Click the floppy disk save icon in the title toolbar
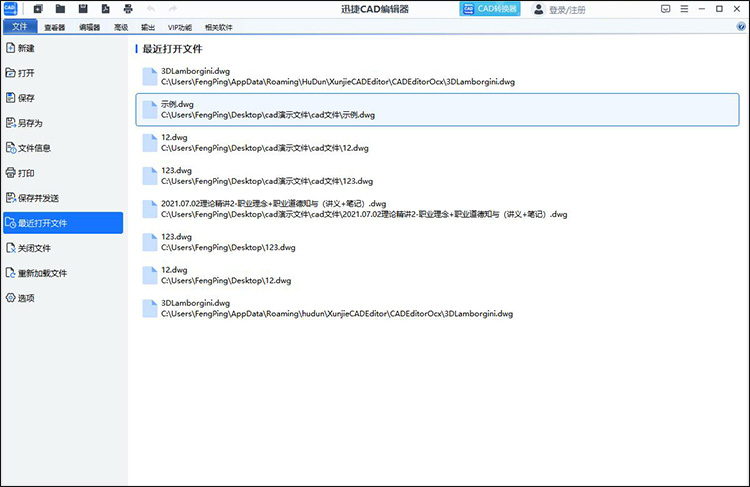750x487 pixels. tap(83, 9)
